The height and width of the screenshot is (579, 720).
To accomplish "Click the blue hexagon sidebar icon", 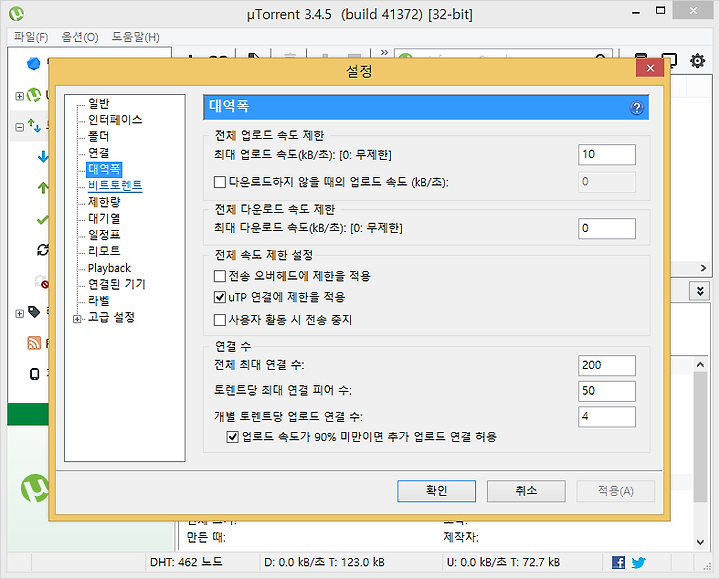I will tap(34, 63).
